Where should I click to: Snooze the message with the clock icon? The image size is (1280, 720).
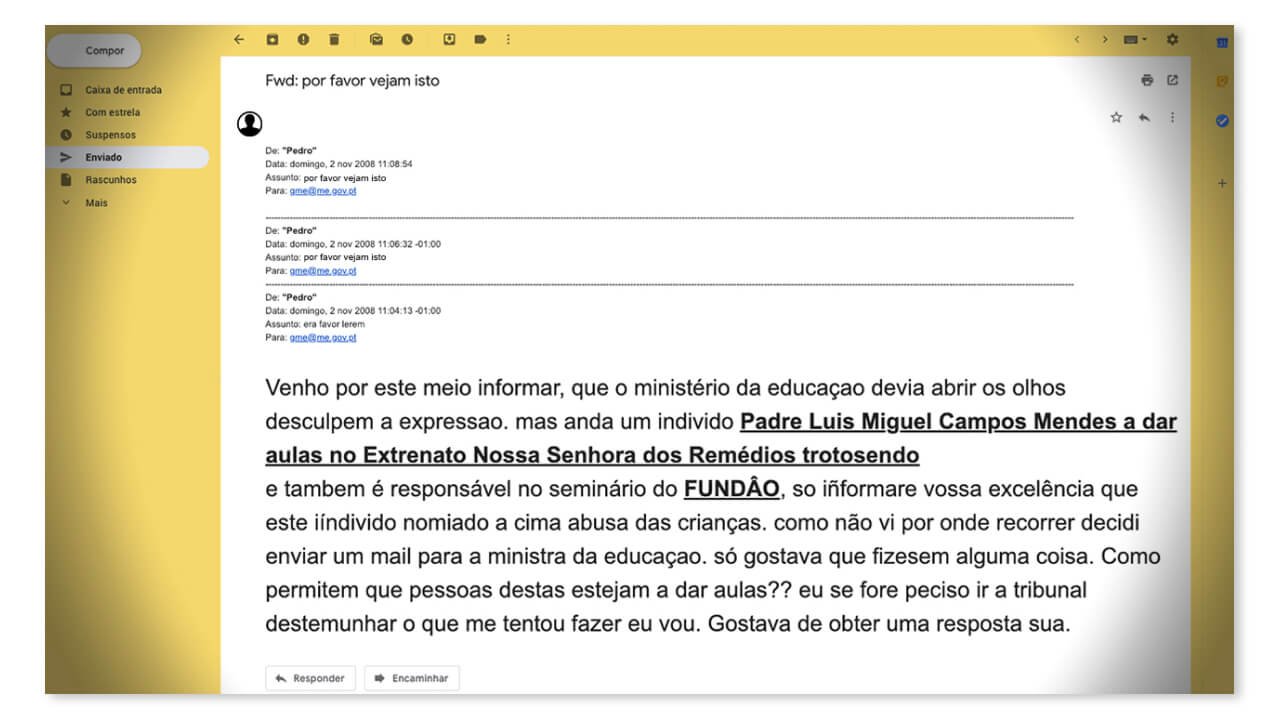(x=407, y=39)
